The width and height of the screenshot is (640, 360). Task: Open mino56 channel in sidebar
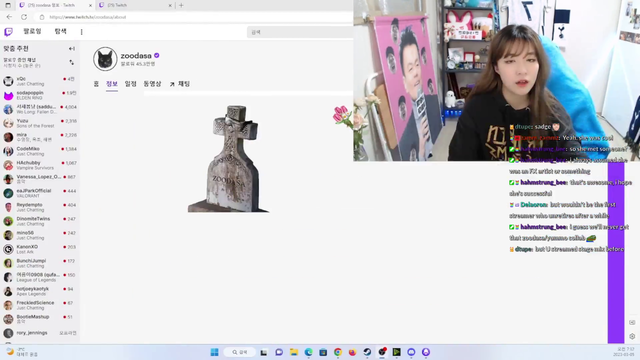[40, 235]
